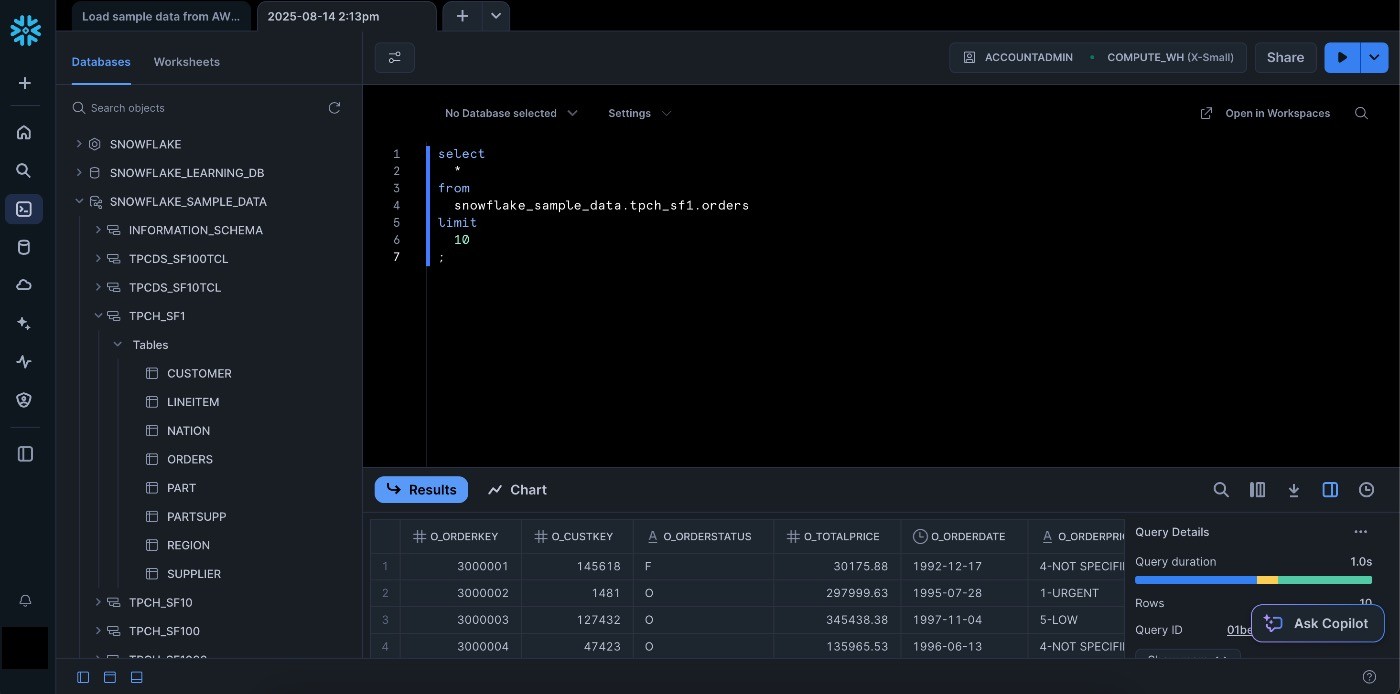Viewport: 1400px width, 694px height.
Task: Open in Workspaces link
Action: tap(1265, 113)
